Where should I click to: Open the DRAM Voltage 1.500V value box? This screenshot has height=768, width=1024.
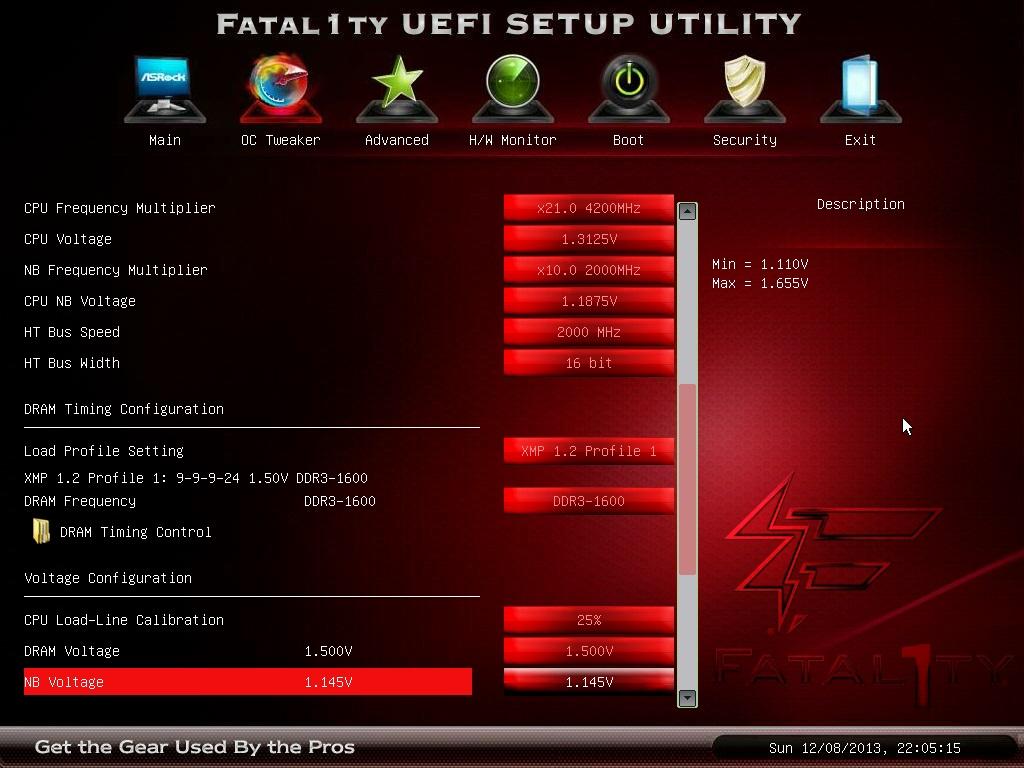pyautogui.click(x=588, y=651)
